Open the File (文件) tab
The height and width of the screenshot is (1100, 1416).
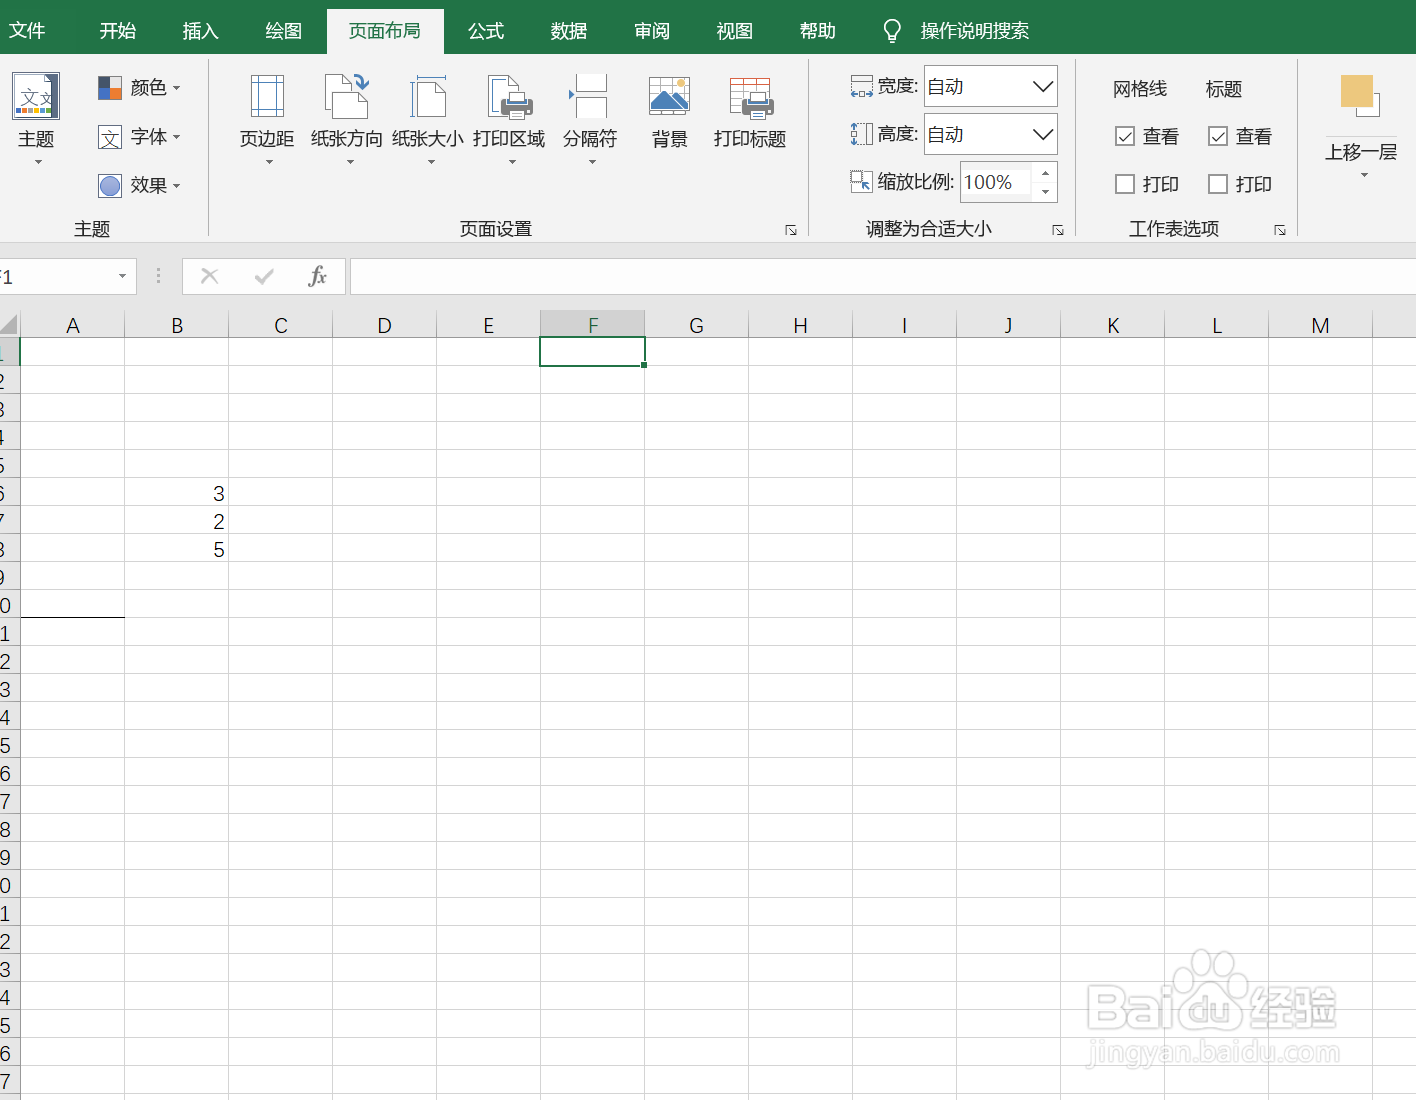(27, 31)
